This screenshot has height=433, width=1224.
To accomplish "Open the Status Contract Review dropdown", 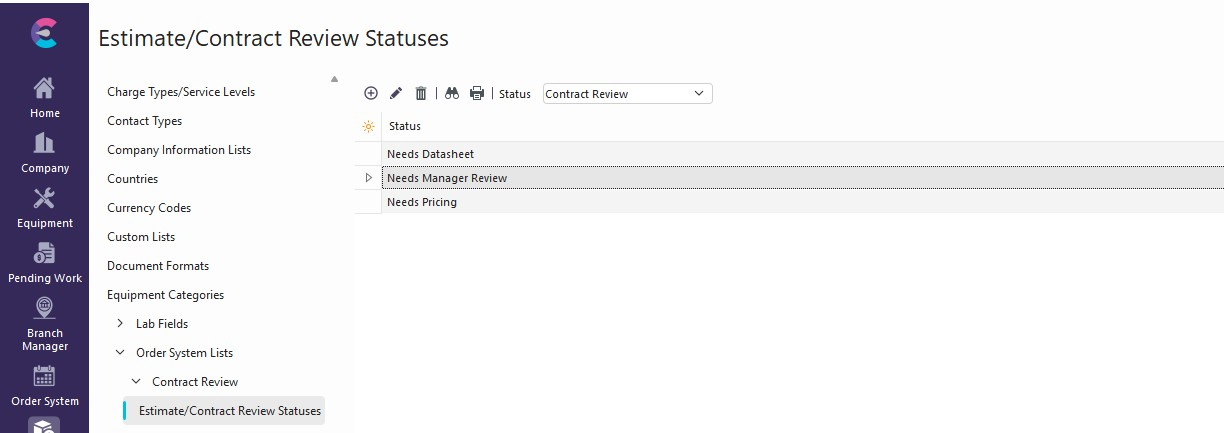I will pyautogui.click(x=627, y=94).
